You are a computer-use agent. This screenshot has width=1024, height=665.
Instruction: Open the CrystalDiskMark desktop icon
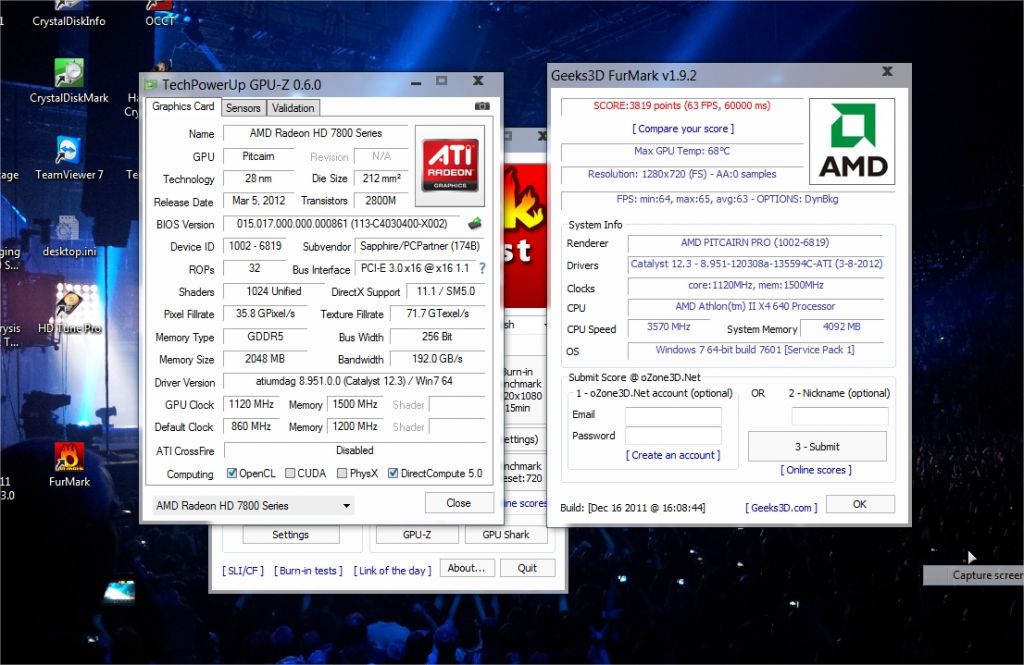click(x=69, y=82)
